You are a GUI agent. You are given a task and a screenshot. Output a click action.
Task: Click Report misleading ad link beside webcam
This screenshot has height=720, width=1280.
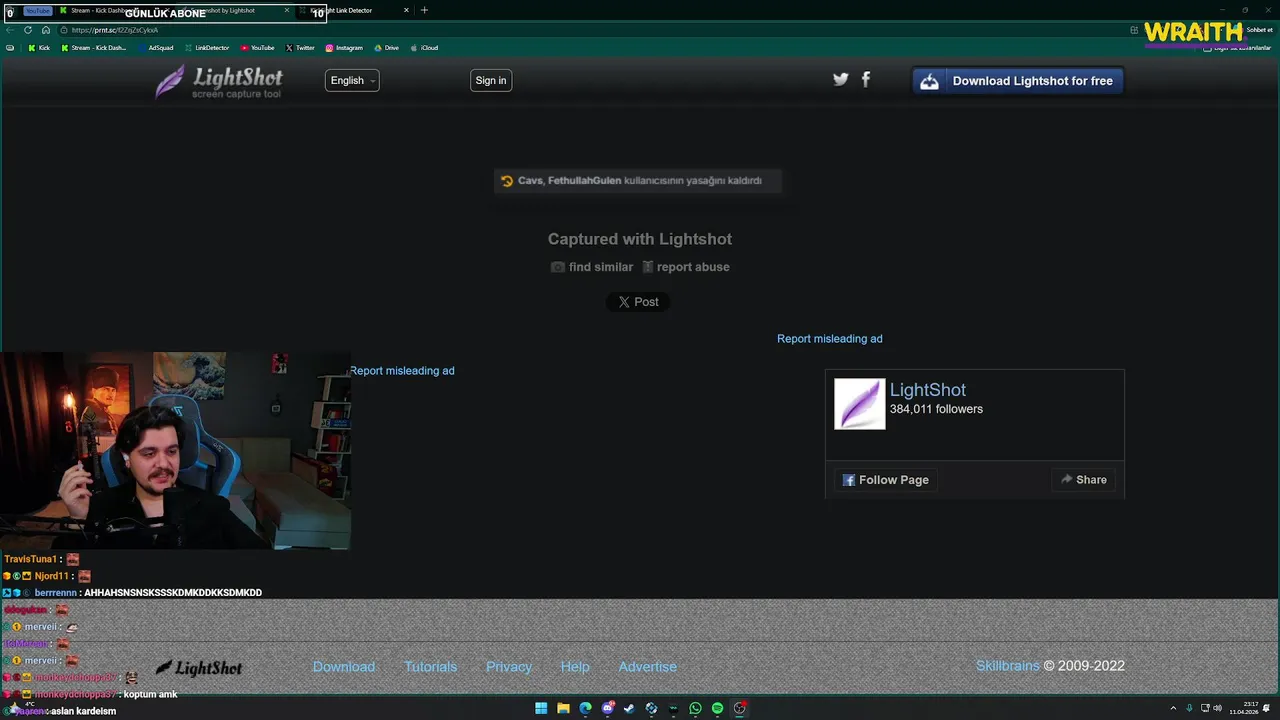[x=402, y=371]
